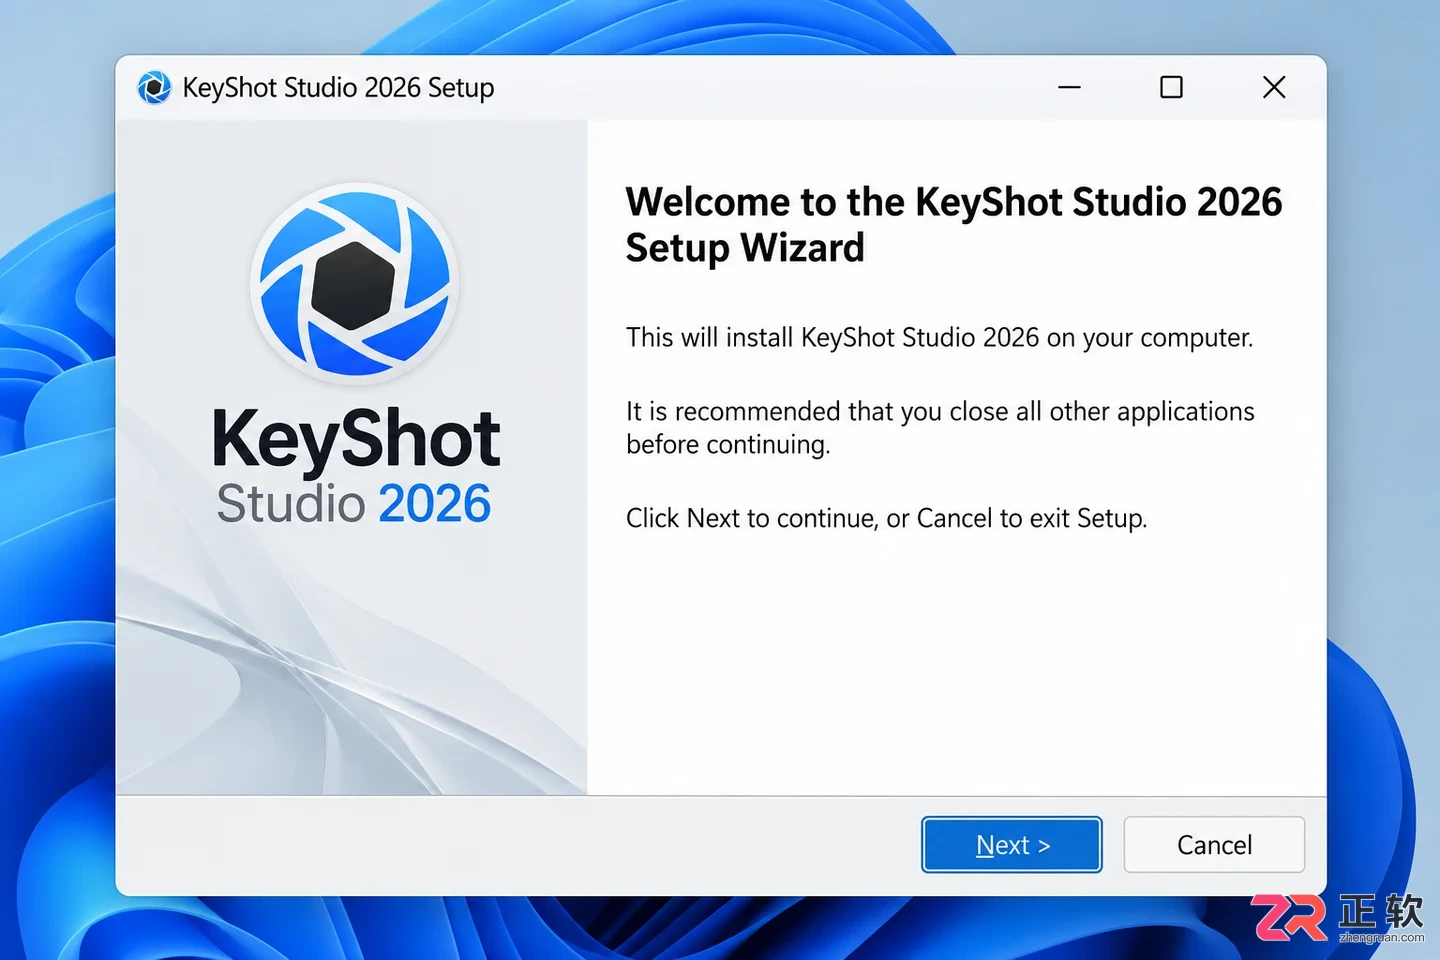Screen dimensions: 1440x960
Task: Click 'This will install KeyShot Studio 2026' text
Action: pos(939,338)
